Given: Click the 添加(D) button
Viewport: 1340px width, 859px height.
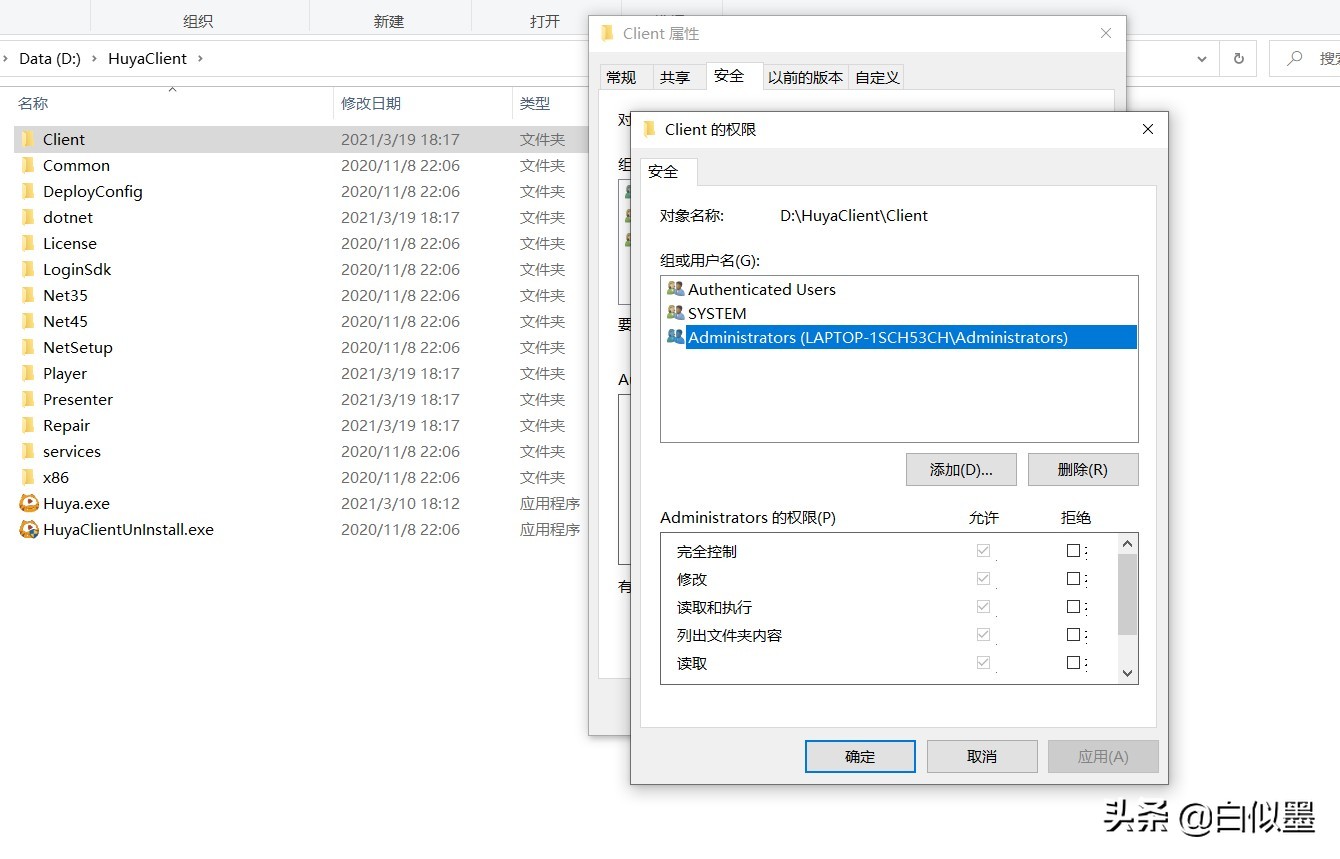Looking at the screenshot, I should pos(960,469).
